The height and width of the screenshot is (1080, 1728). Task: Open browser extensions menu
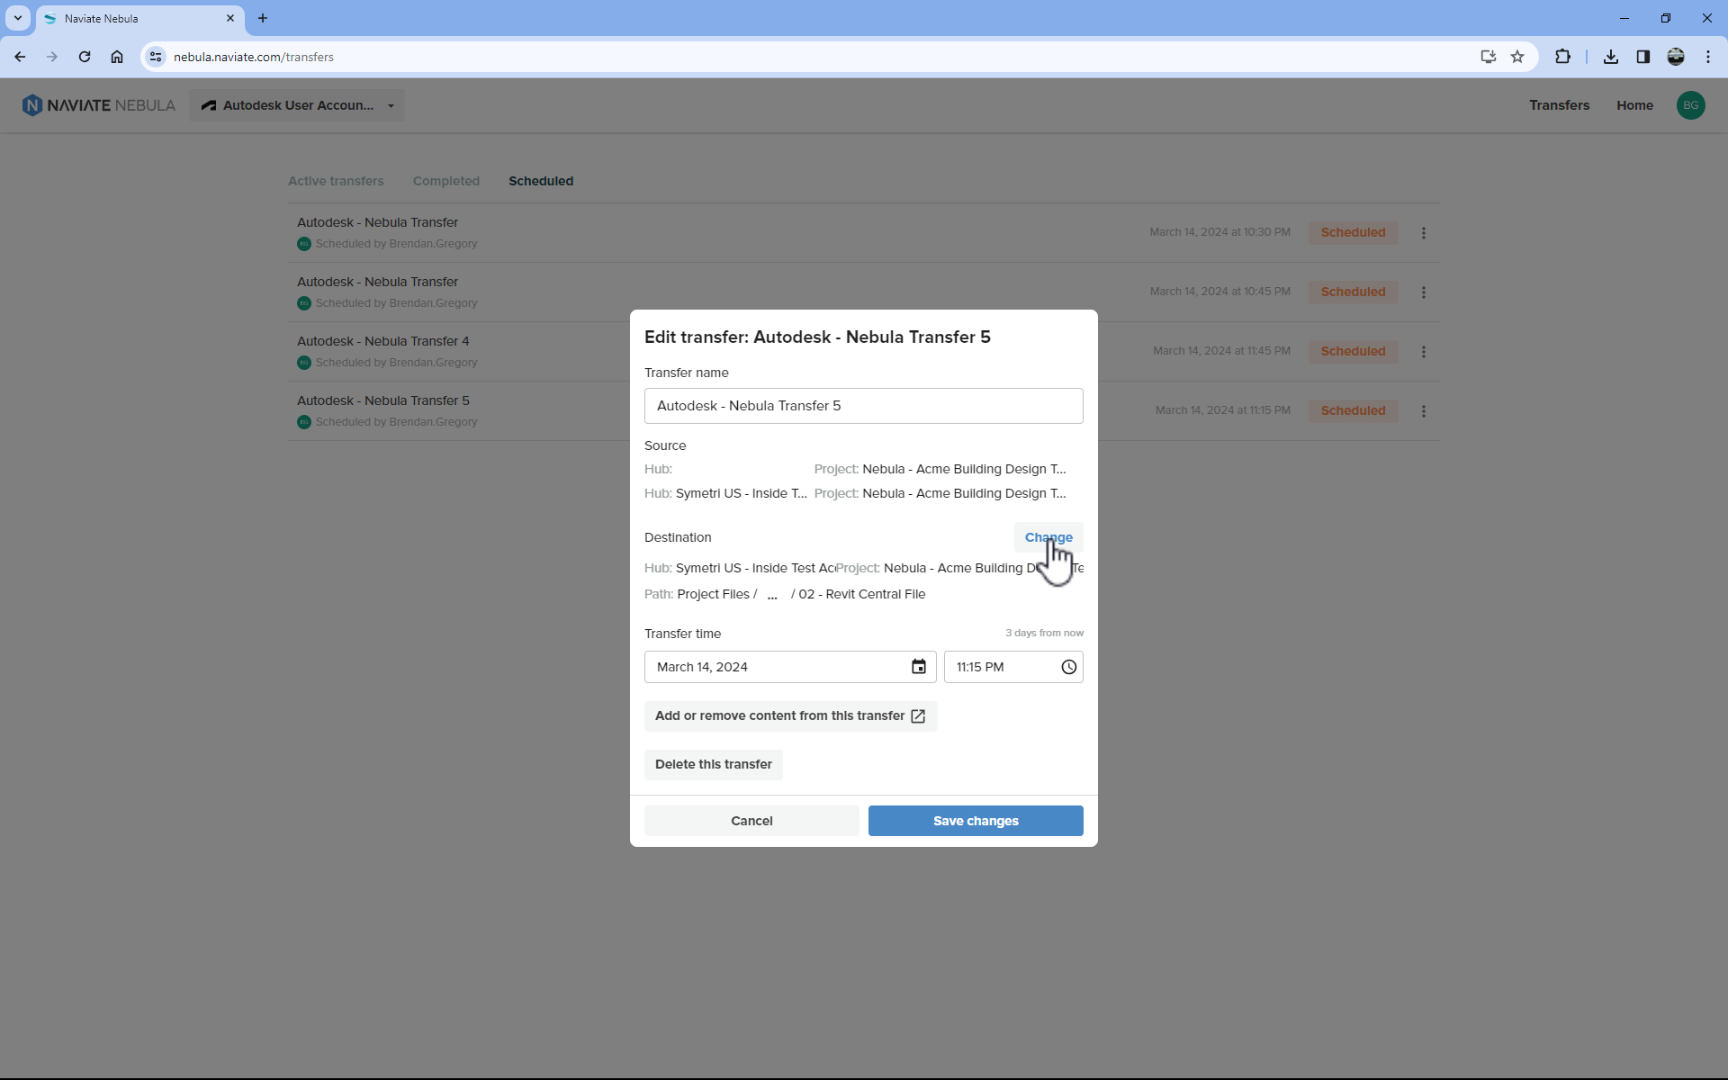pos(1563,57)
